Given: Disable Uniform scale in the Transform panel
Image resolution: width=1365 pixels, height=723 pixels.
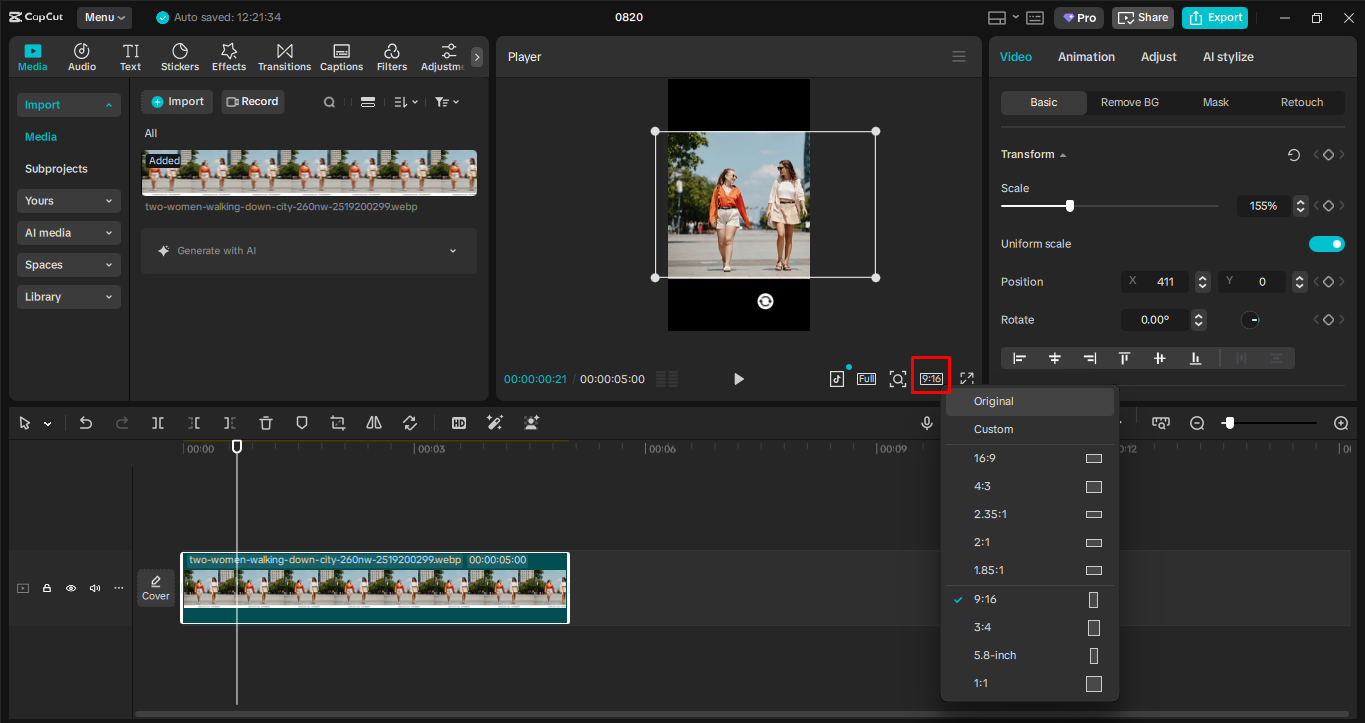Looking at the screenshot, I should [x=1327, y=243].
